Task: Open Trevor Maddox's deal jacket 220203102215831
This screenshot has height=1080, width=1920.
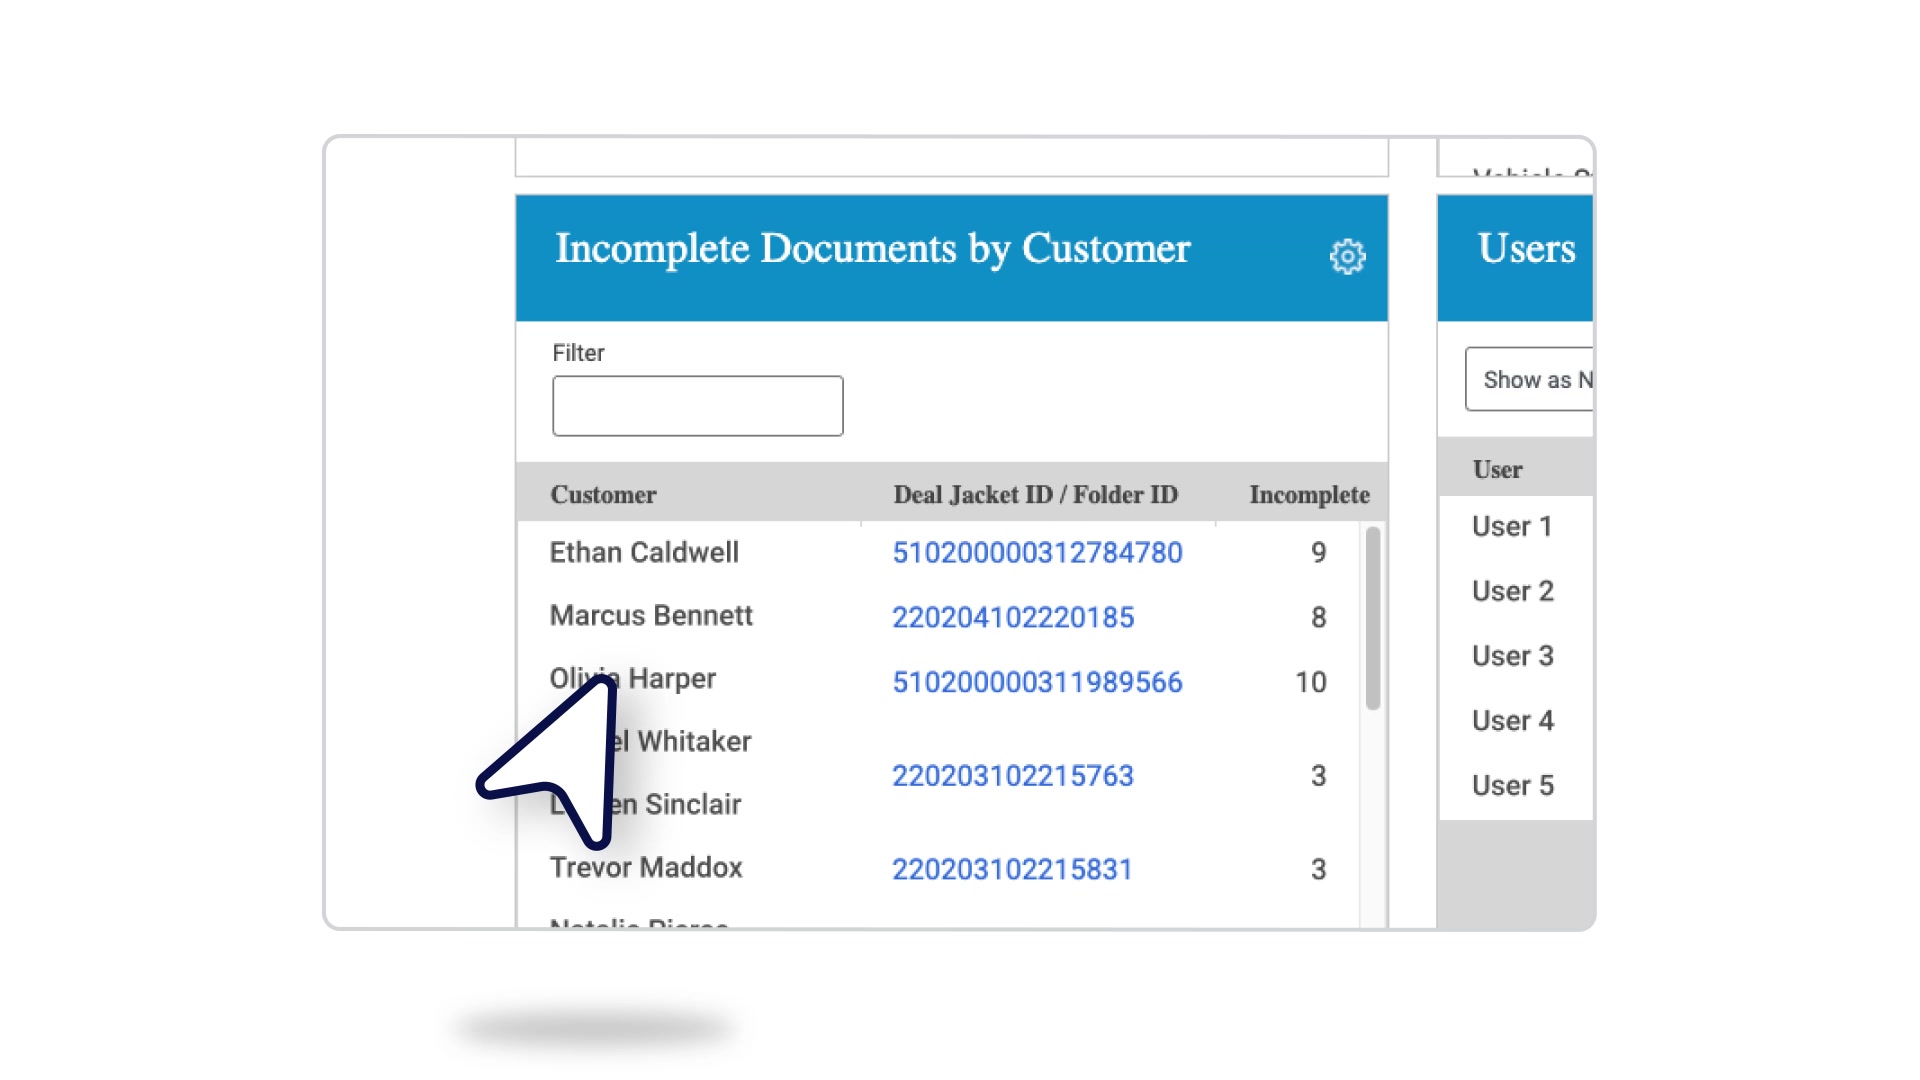Action: click(x=1013, y=869)
